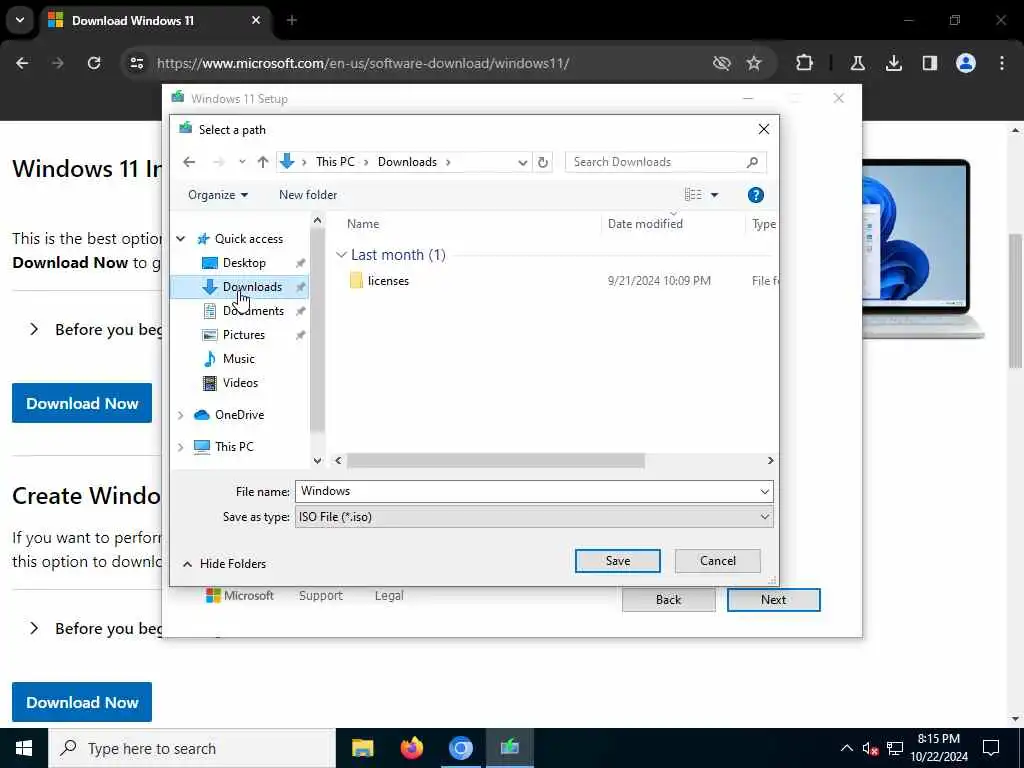Viewport: 1024px width, 768px height.
Task: Expand the This PC tree node
Action: (181, 447)
